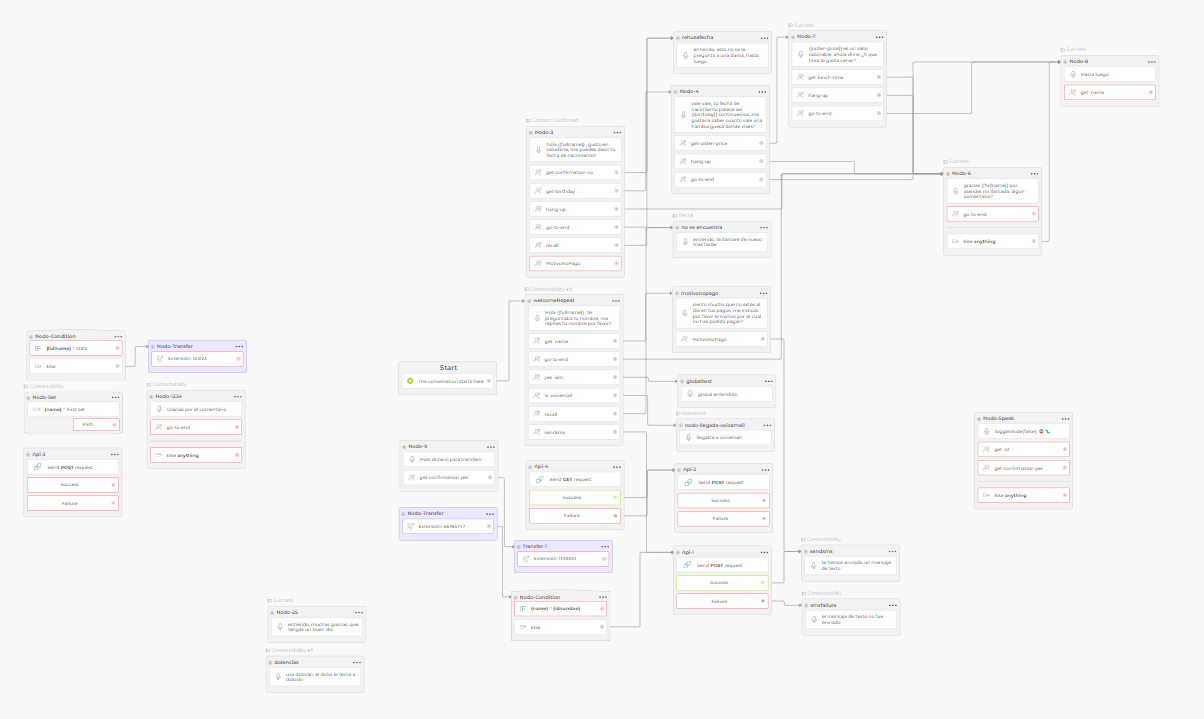Click the microphone icon in sendsms node

(813, 566)
